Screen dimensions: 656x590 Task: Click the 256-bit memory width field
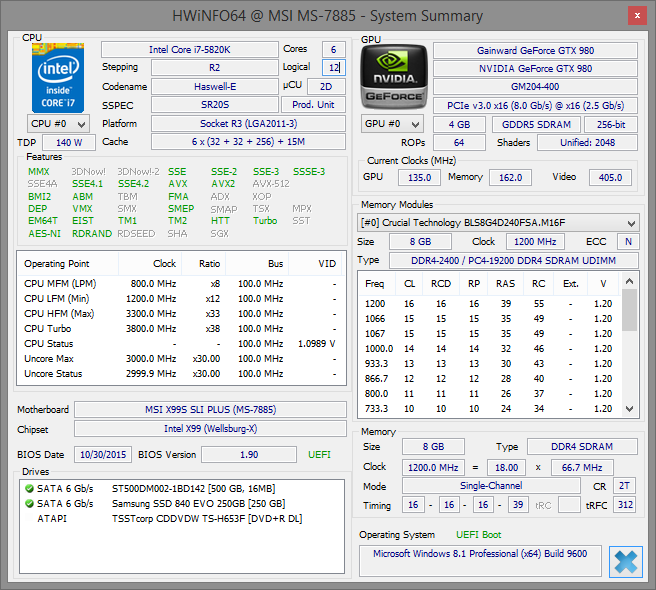611,124
